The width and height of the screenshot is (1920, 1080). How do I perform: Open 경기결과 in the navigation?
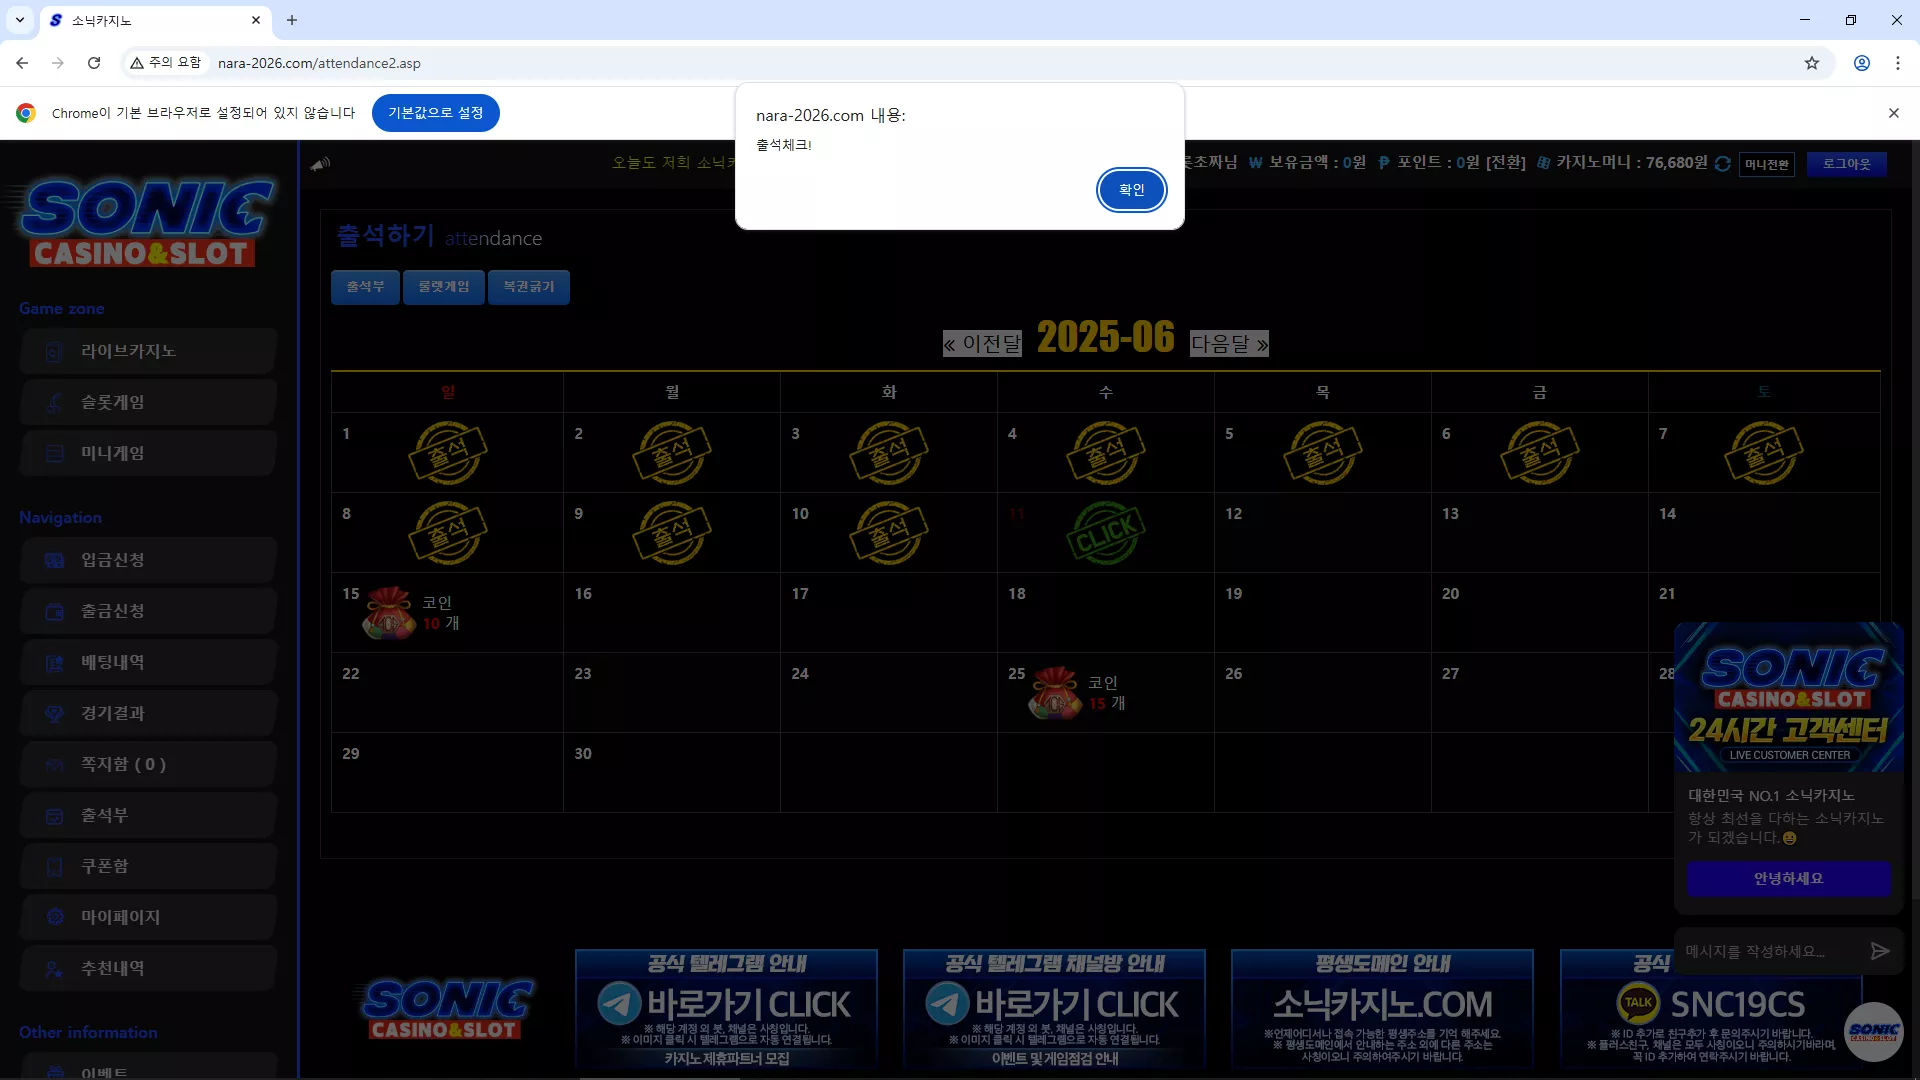(x=148, y=713)
